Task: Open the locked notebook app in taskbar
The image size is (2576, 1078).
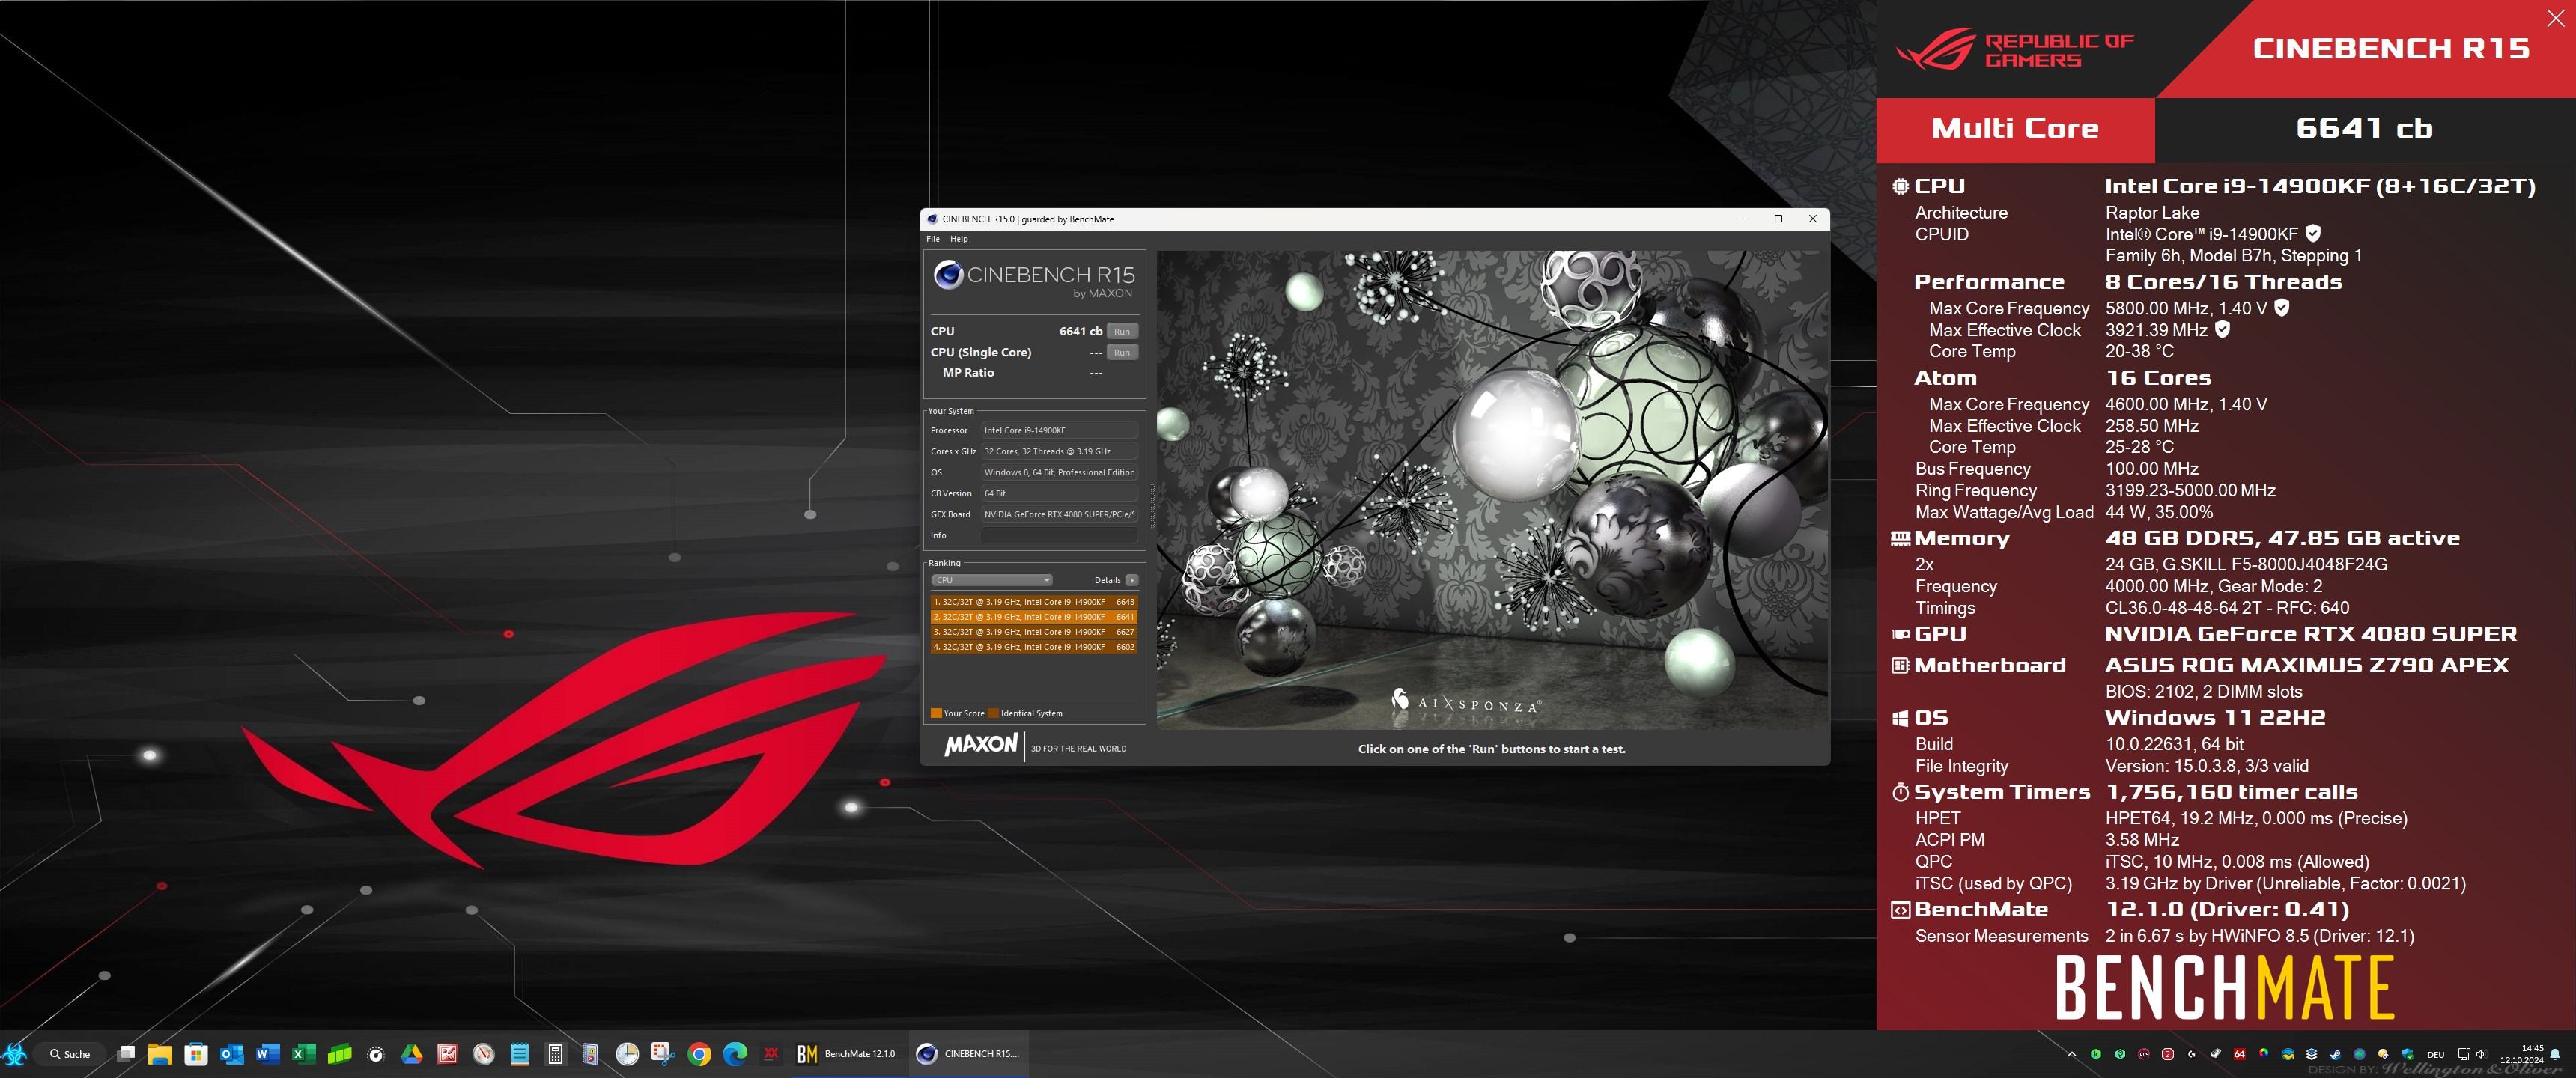Action: 591,1053
